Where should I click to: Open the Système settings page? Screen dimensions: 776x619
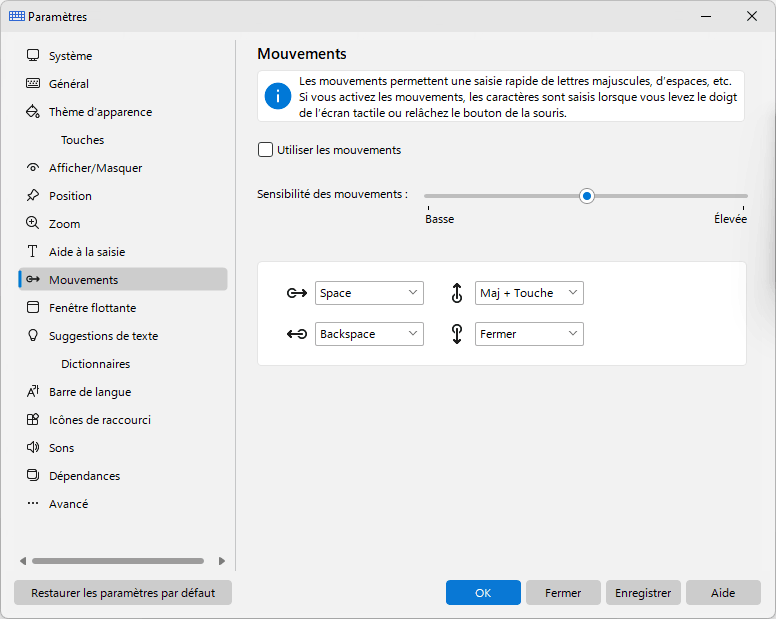[x=123, y=55]
